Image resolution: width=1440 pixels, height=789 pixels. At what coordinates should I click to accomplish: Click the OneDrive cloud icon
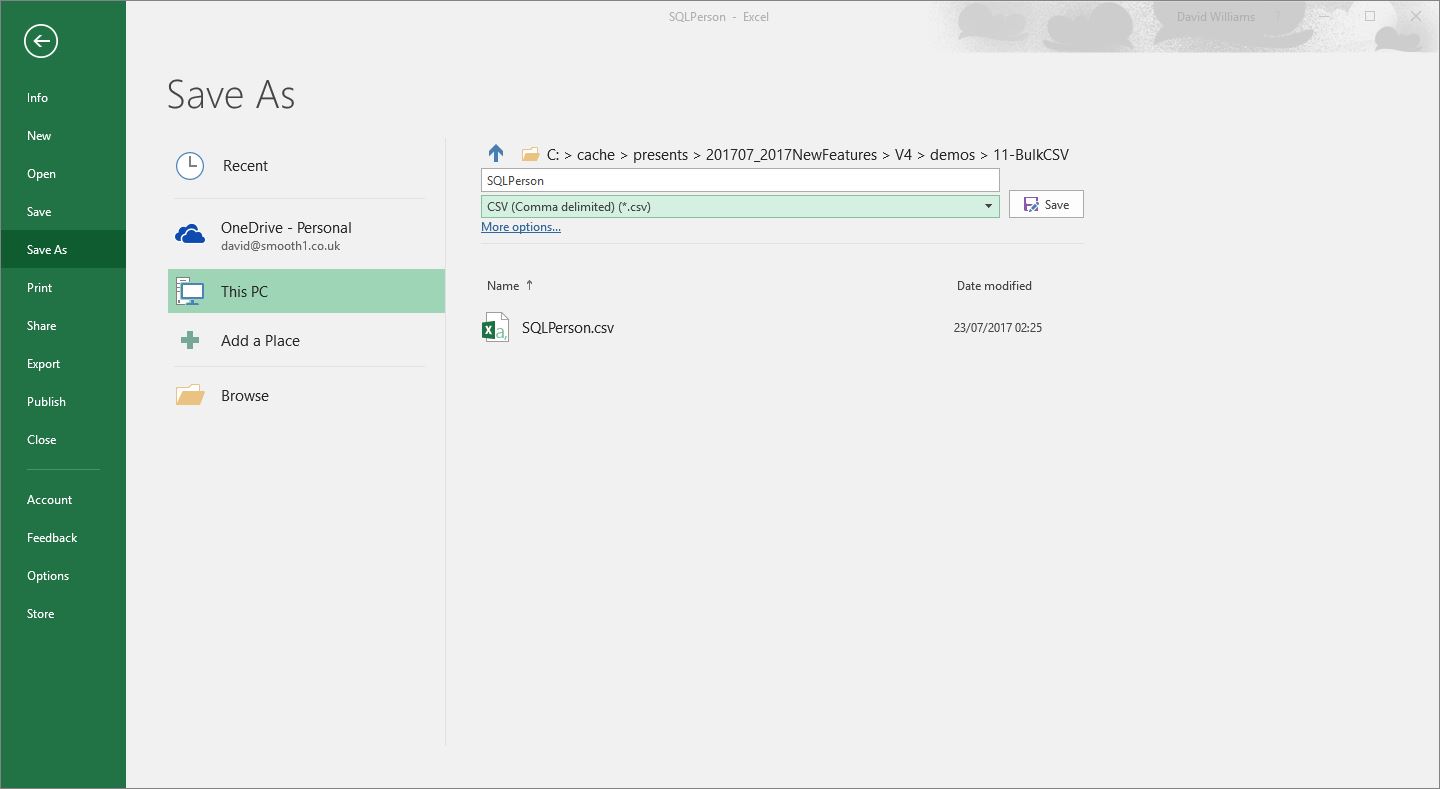190,235
